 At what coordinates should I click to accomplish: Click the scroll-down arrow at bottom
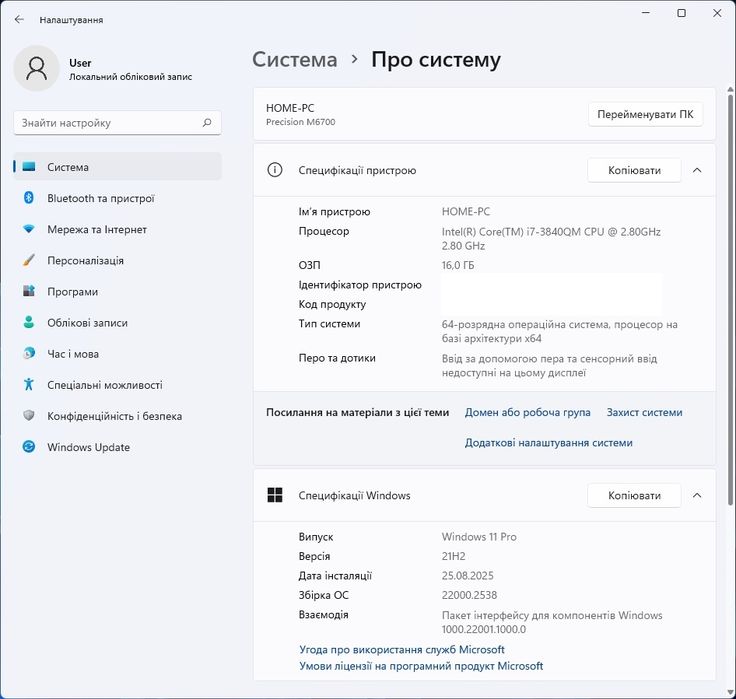click(x=730, y=691)
